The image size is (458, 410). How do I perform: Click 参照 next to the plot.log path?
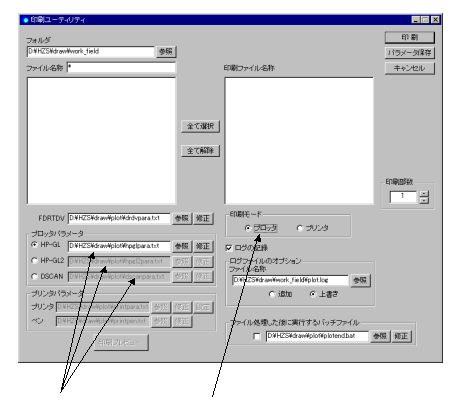(x=360, y=281)
